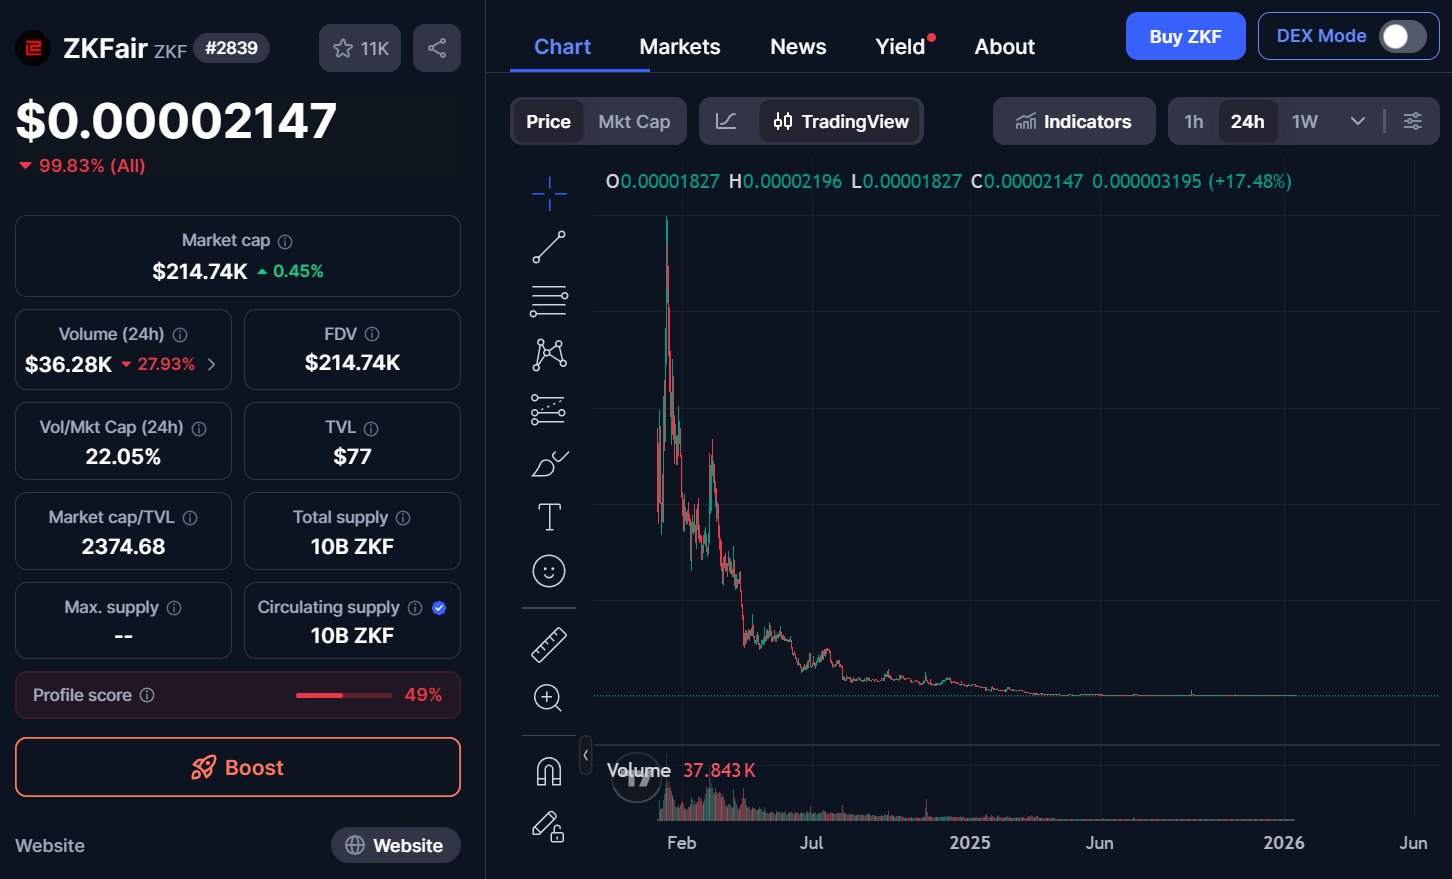The width and height of the screenshot is (1452, 879).
Task: Click the TVL value $77
Action: (352, 457)
